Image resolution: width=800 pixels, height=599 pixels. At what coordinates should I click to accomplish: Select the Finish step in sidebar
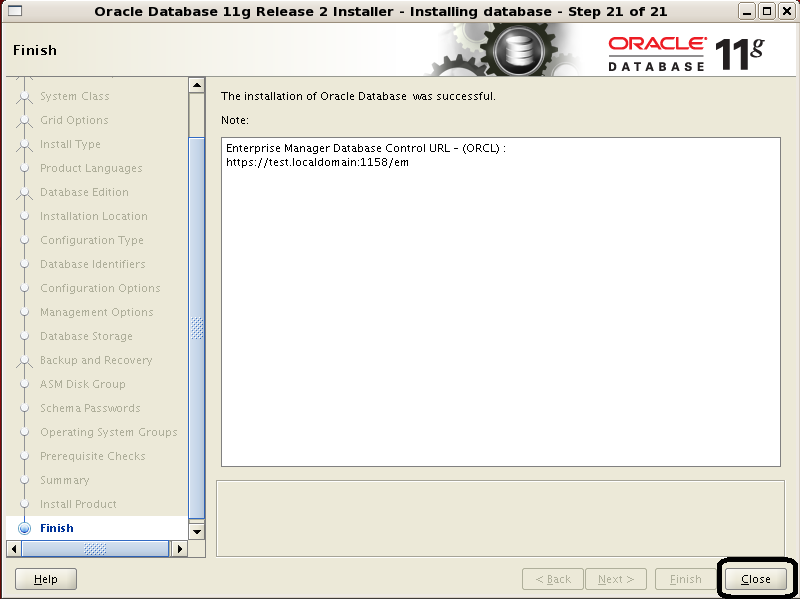[x=57, y=528]
